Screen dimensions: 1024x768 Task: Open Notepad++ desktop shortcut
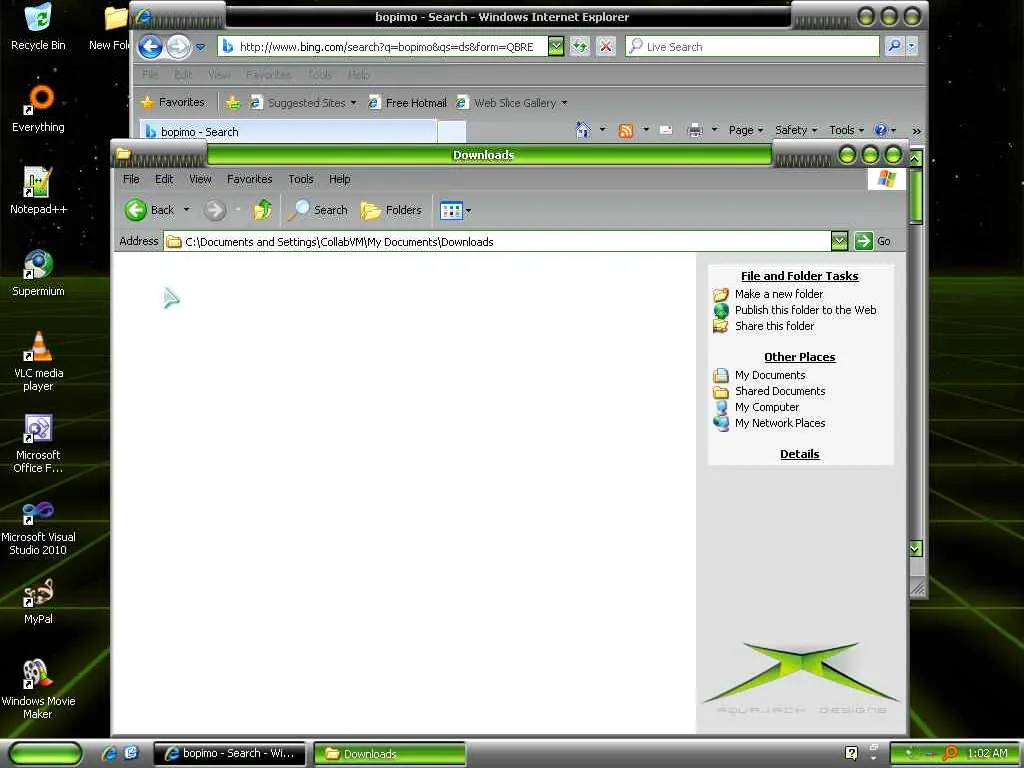coord(38,191)
